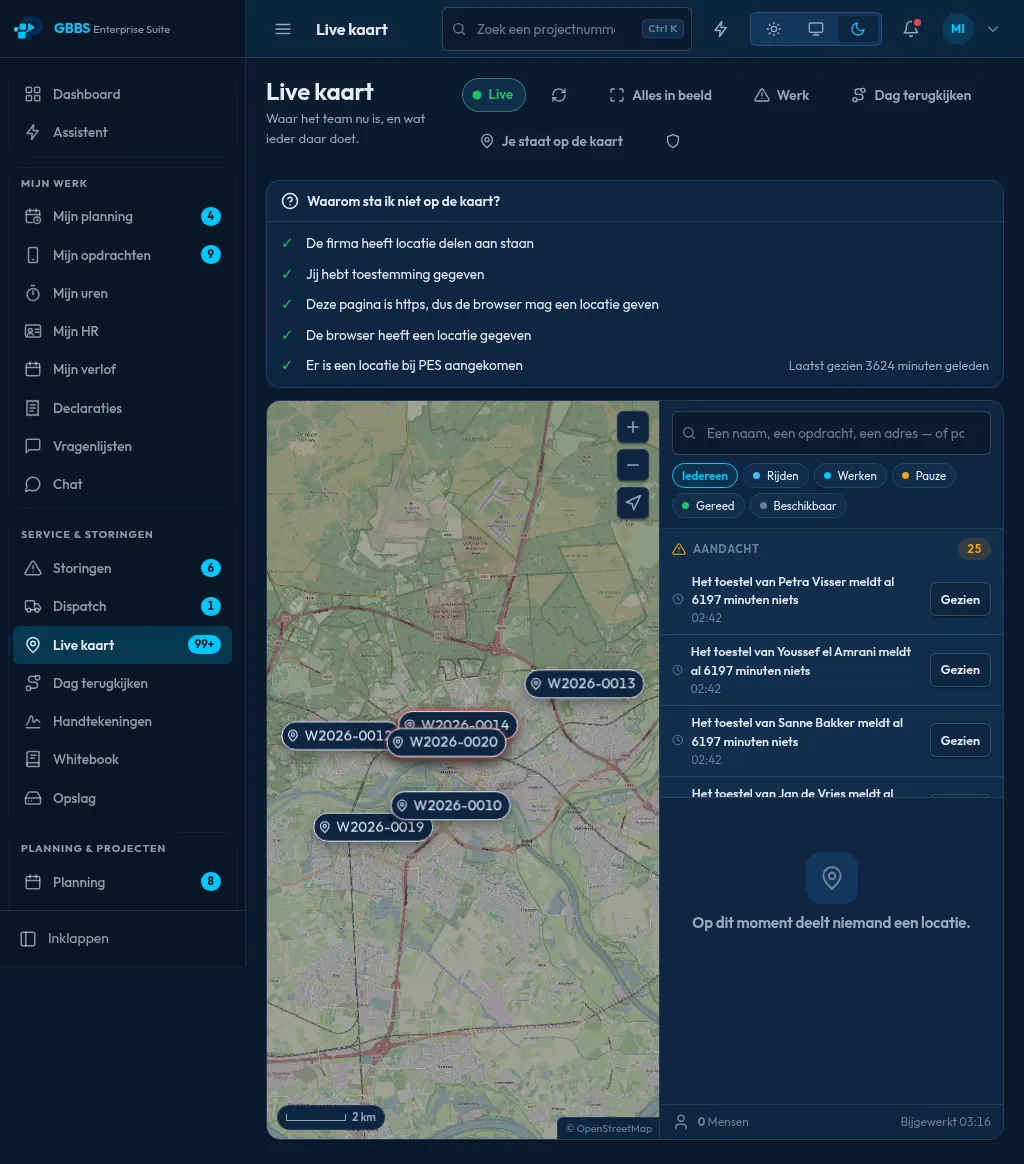Select the Iedereen filter chip
Viewport: 1024px width, 1164px height.
[x=705, y=476]
